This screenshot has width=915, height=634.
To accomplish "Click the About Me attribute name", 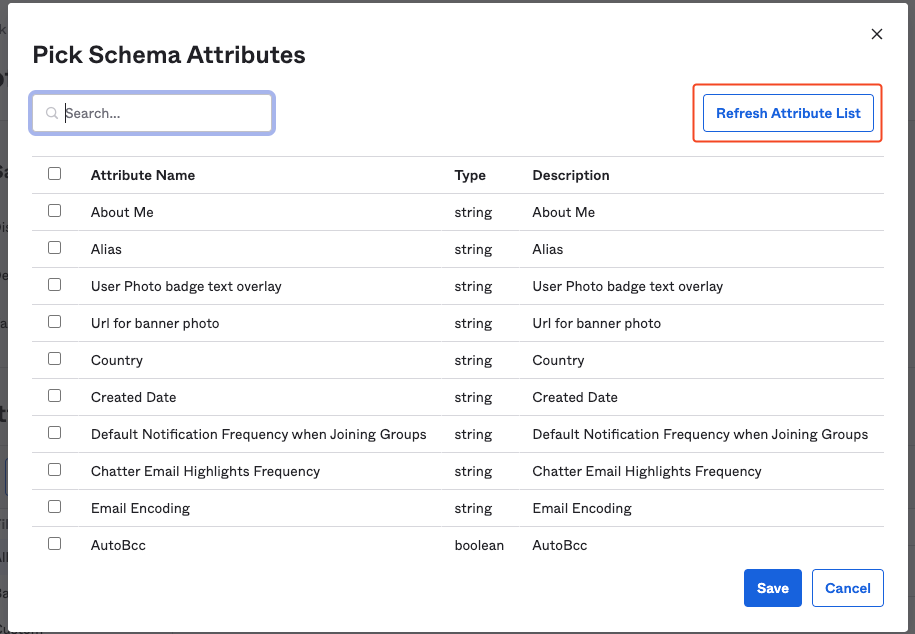I will (x=122, y=212).
